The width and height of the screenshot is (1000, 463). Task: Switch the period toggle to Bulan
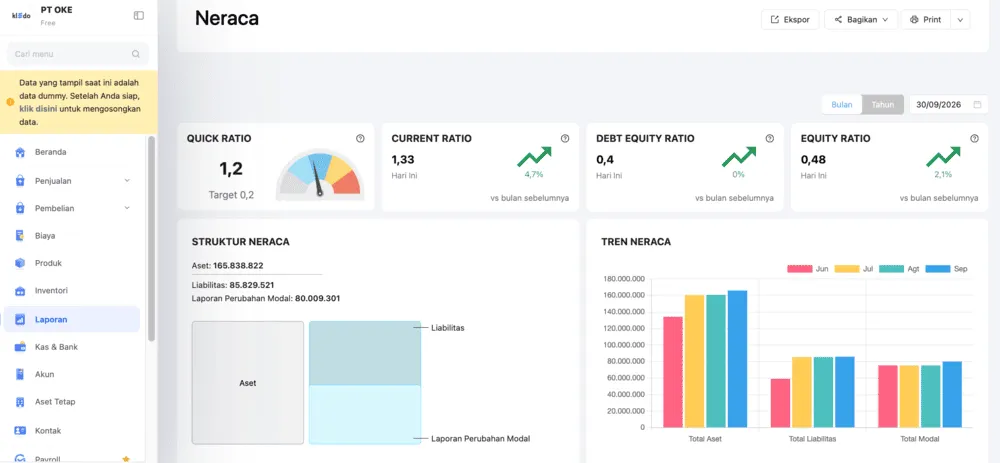[x=842, y=105]
